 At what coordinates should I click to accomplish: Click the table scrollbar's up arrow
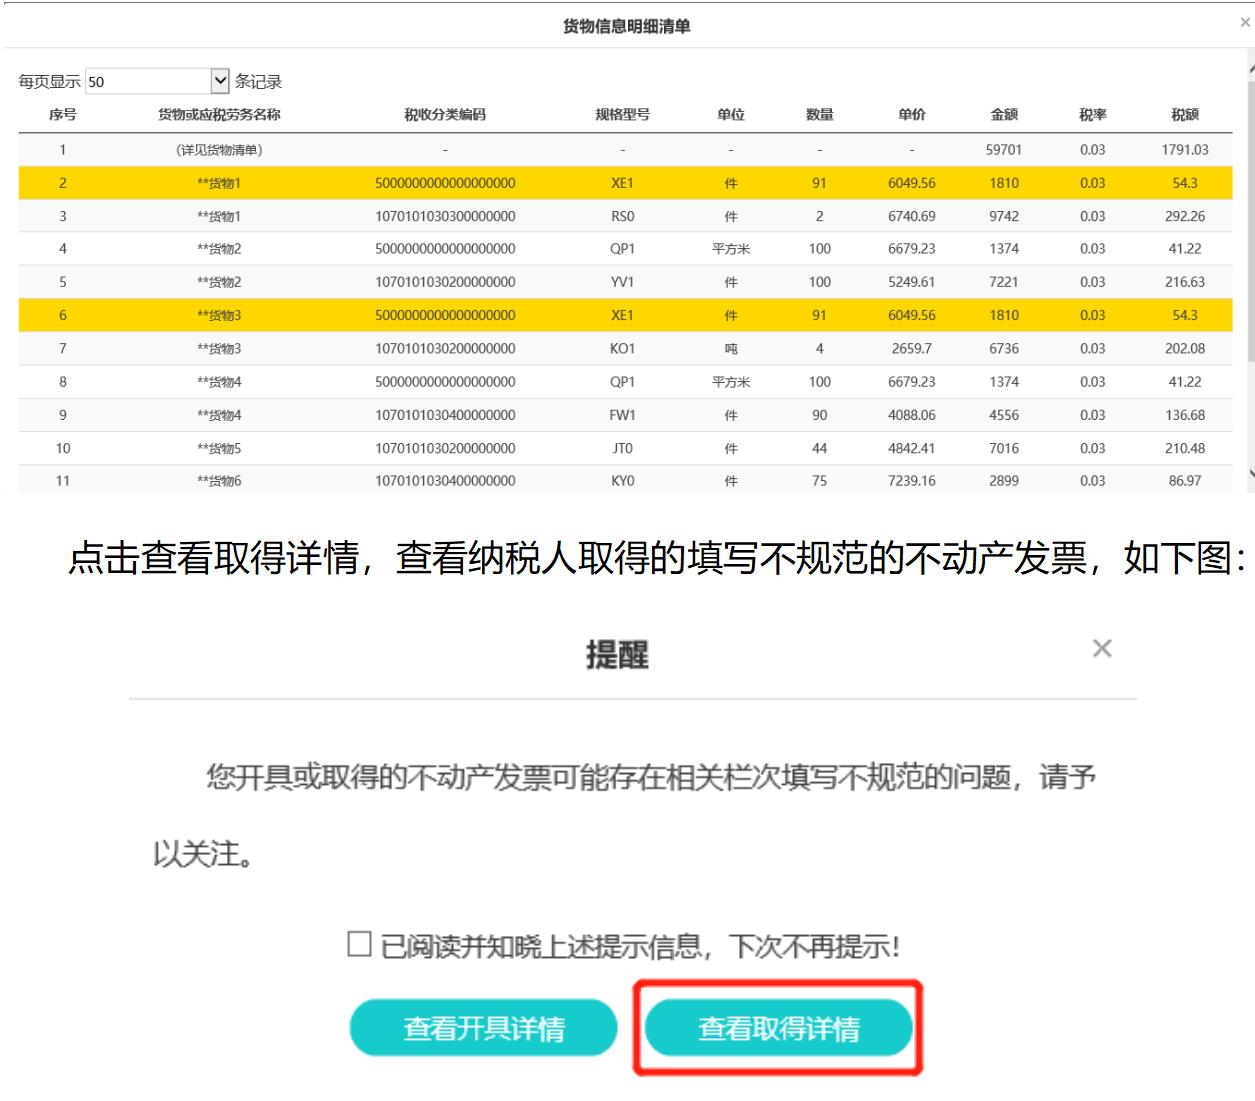tap(1251, 68)
